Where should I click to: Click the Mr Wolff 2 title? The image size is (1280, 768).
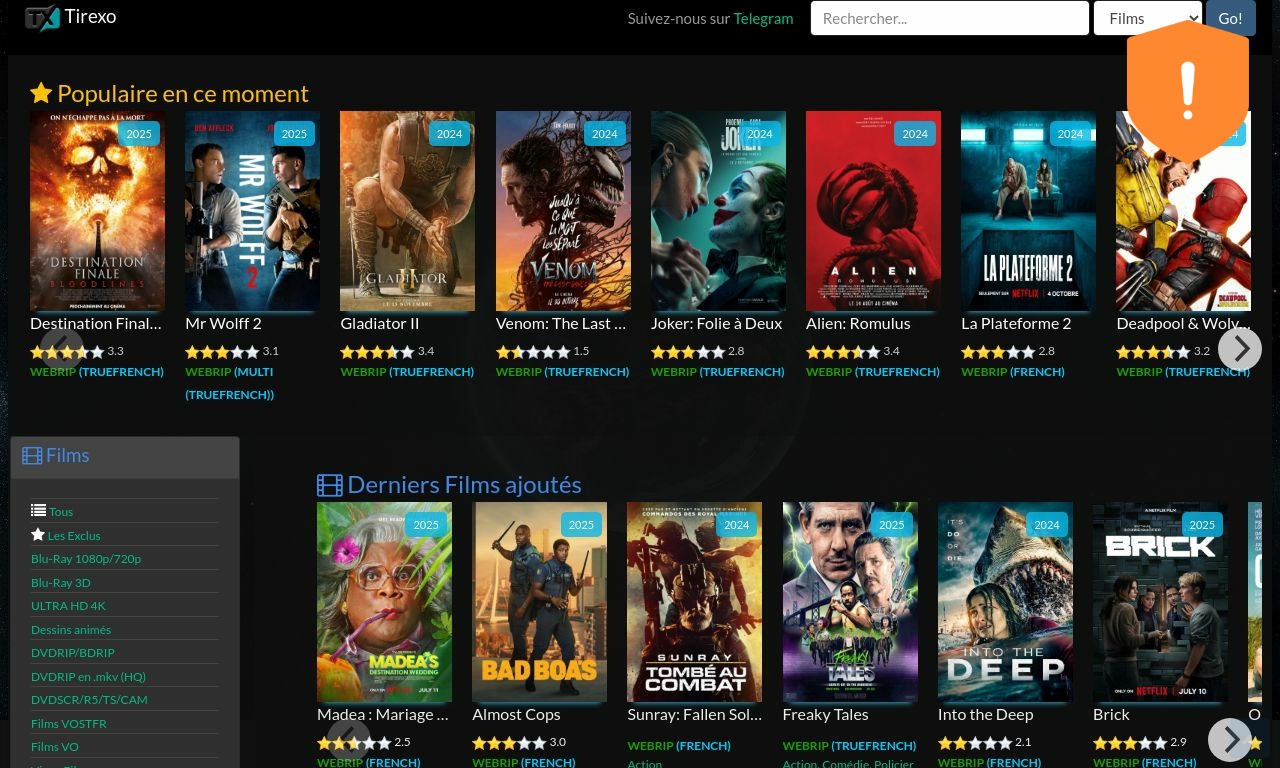click(223, 323)
